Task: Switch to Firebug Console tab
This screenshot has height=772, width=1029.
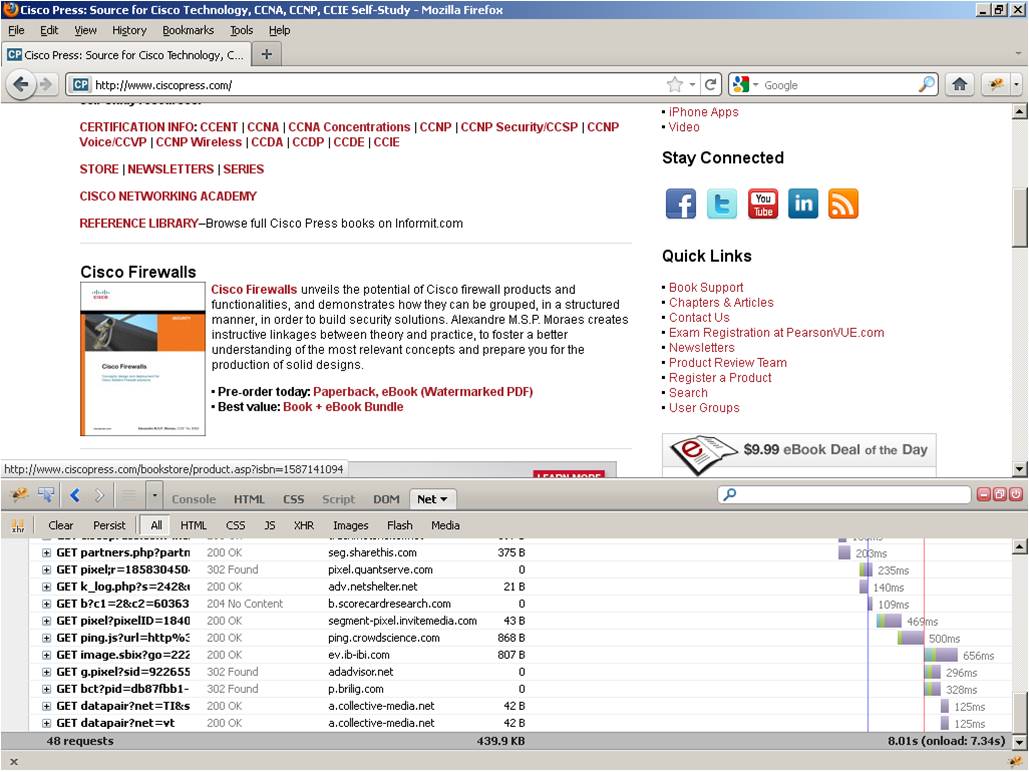Action: tap(194, 500)
